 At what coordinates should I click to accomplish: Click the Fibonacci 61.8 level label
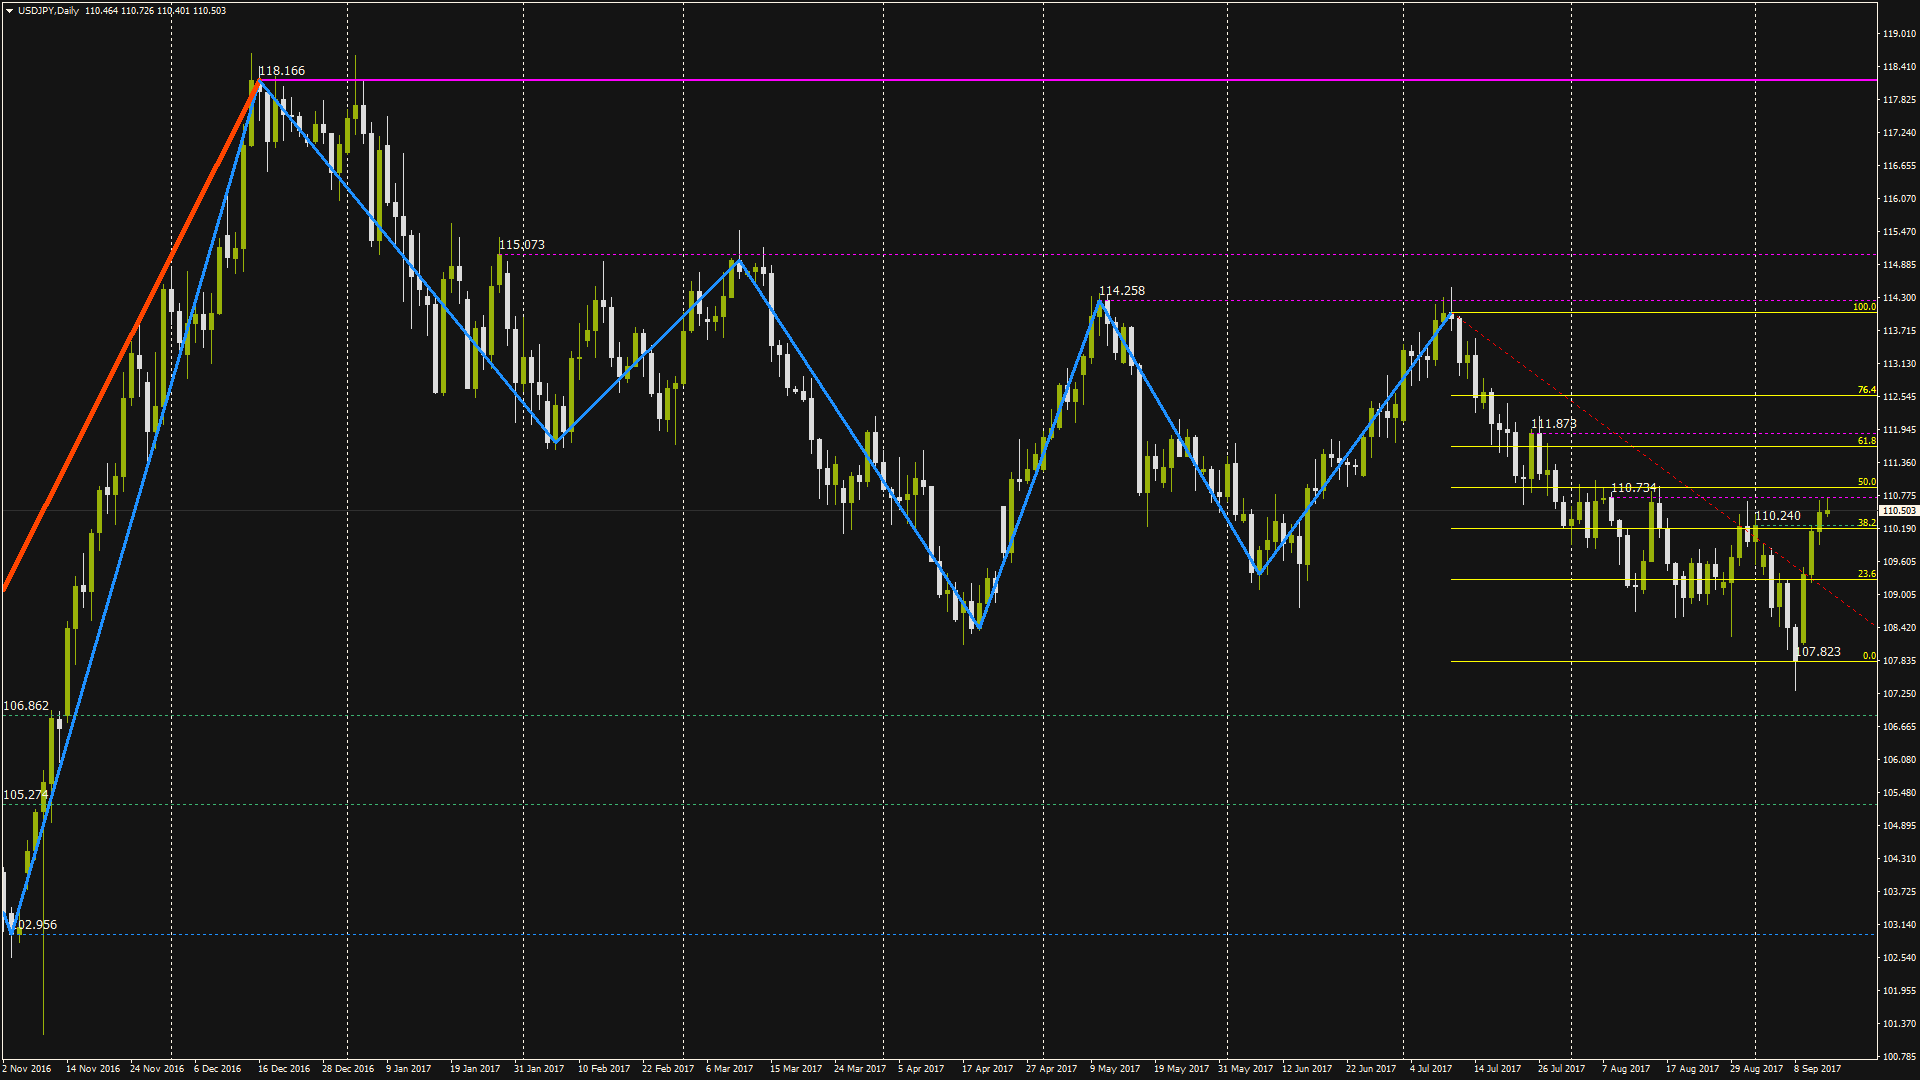click(x=1866, y=441)
